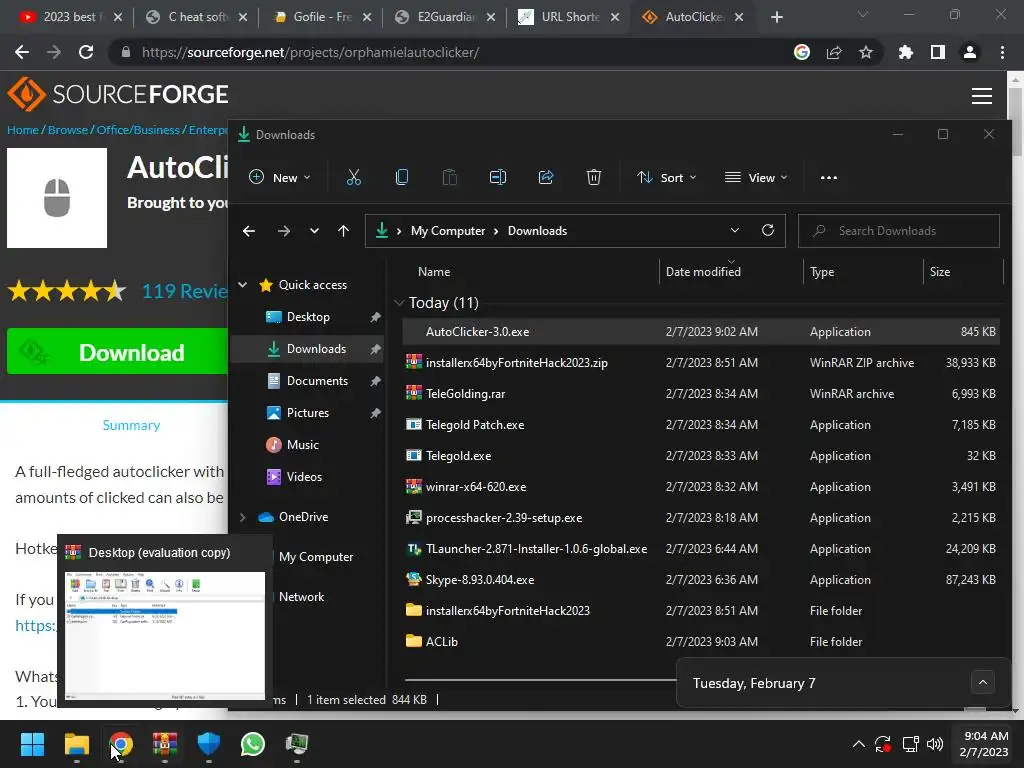Screen dimensions: 1024x768
Task: Collapse the Today (11) group
Action: pos(399,302)
